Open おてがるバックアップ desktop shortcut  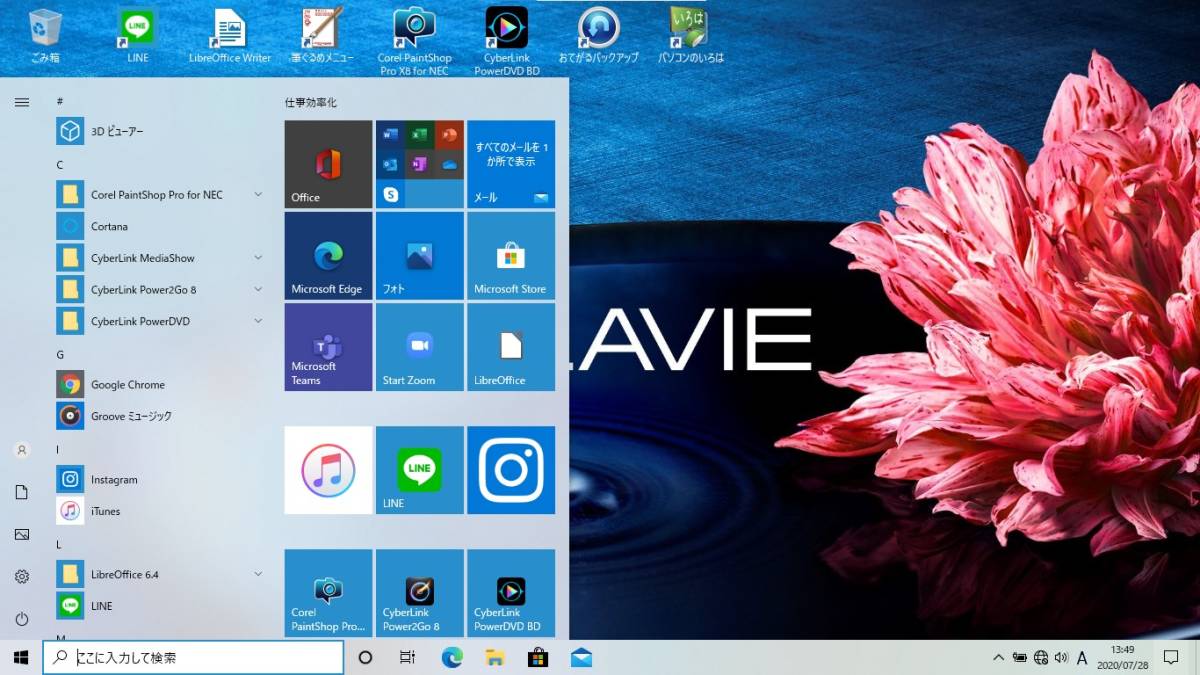598,35
